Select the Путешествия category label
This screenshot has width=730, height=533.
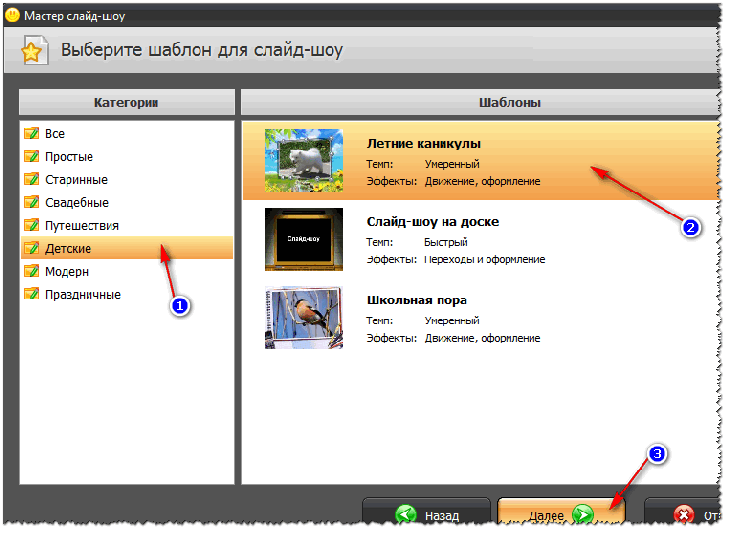point(82,226)
